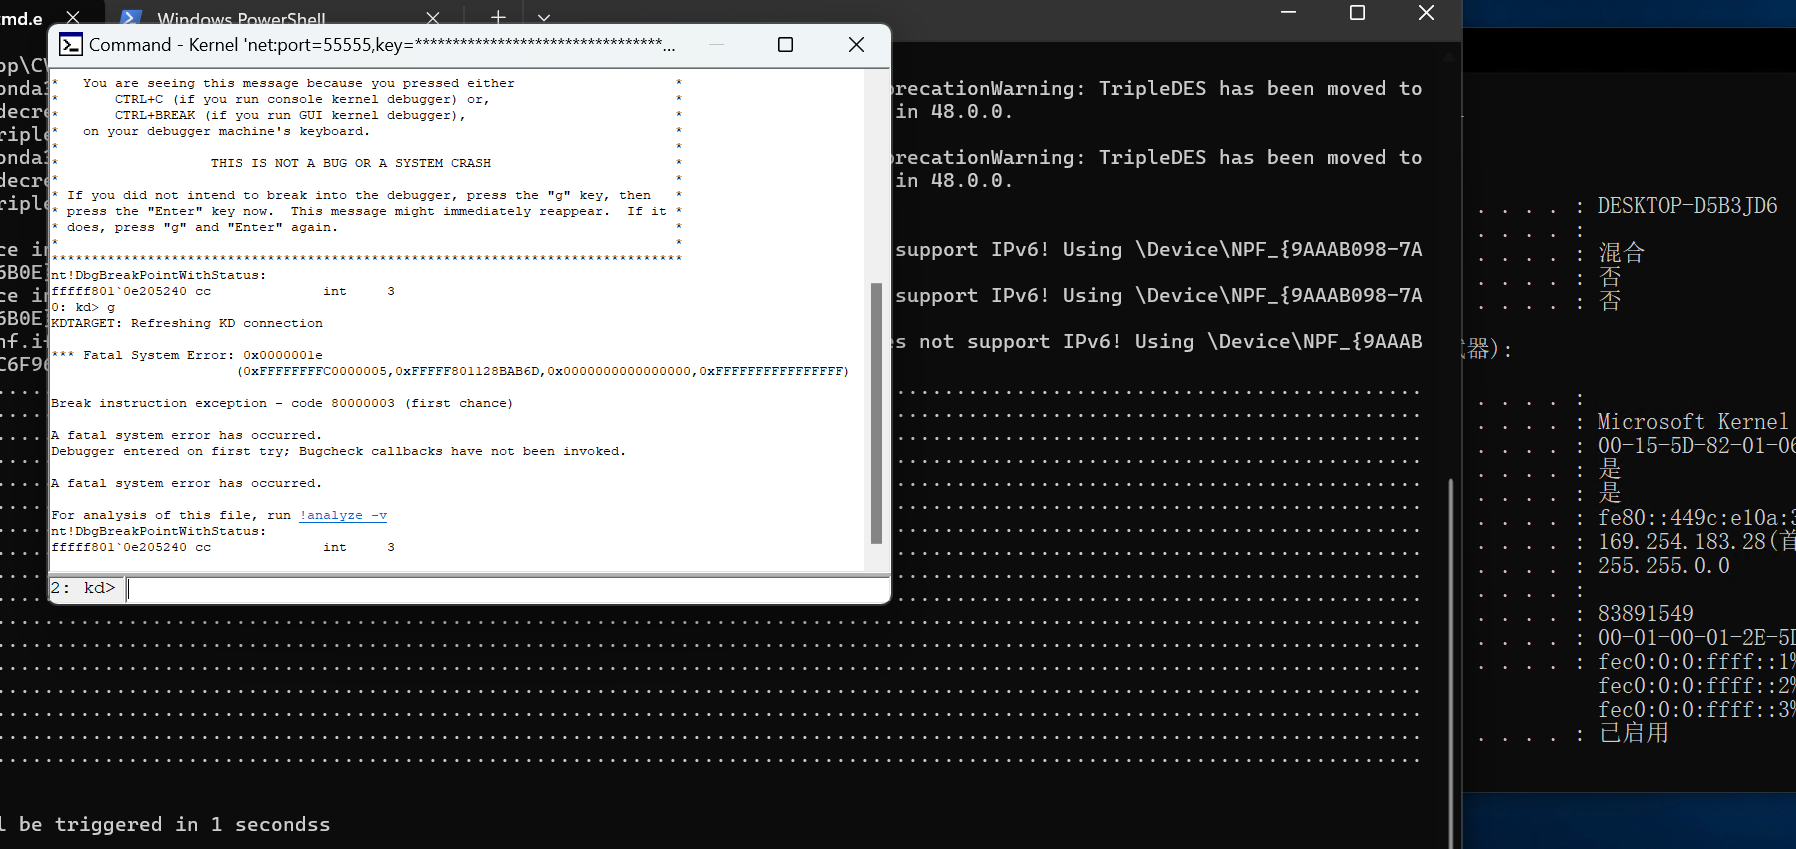Click the debugger output vertical scrollbar thumb

[x=876, y=412]
